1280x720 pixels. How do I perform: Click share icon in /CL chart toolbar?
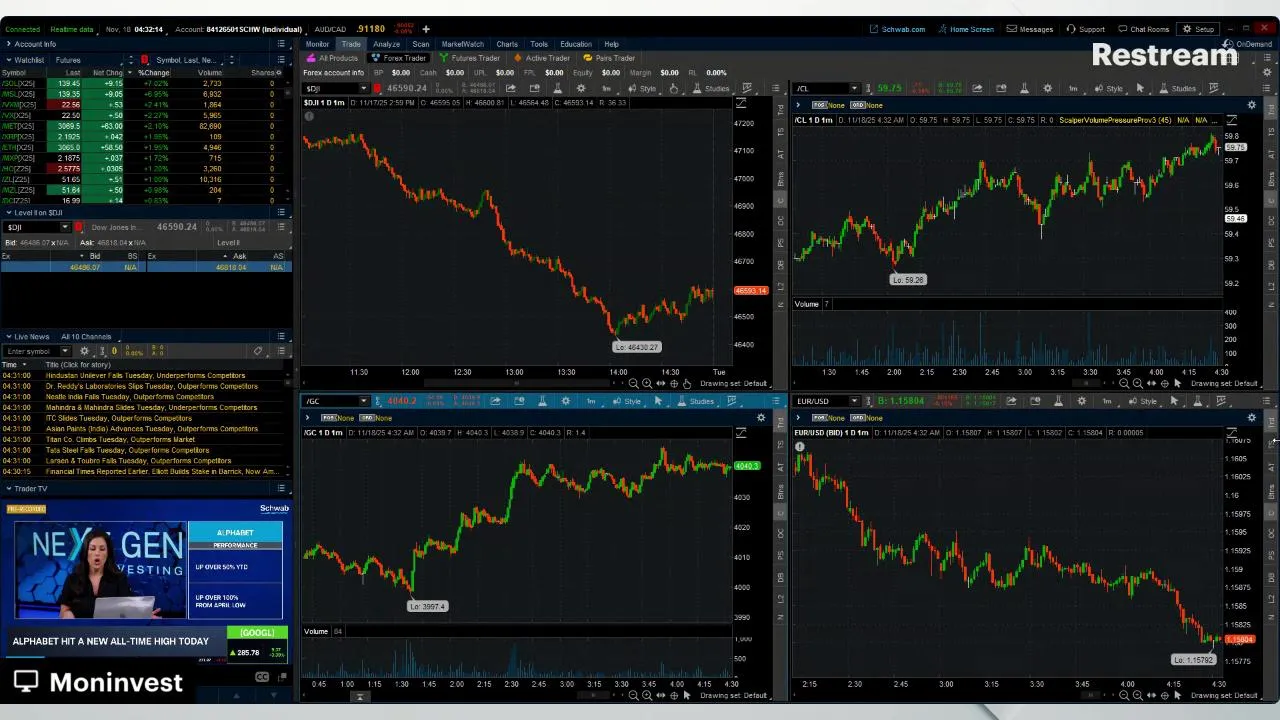[x=977, y=88]
